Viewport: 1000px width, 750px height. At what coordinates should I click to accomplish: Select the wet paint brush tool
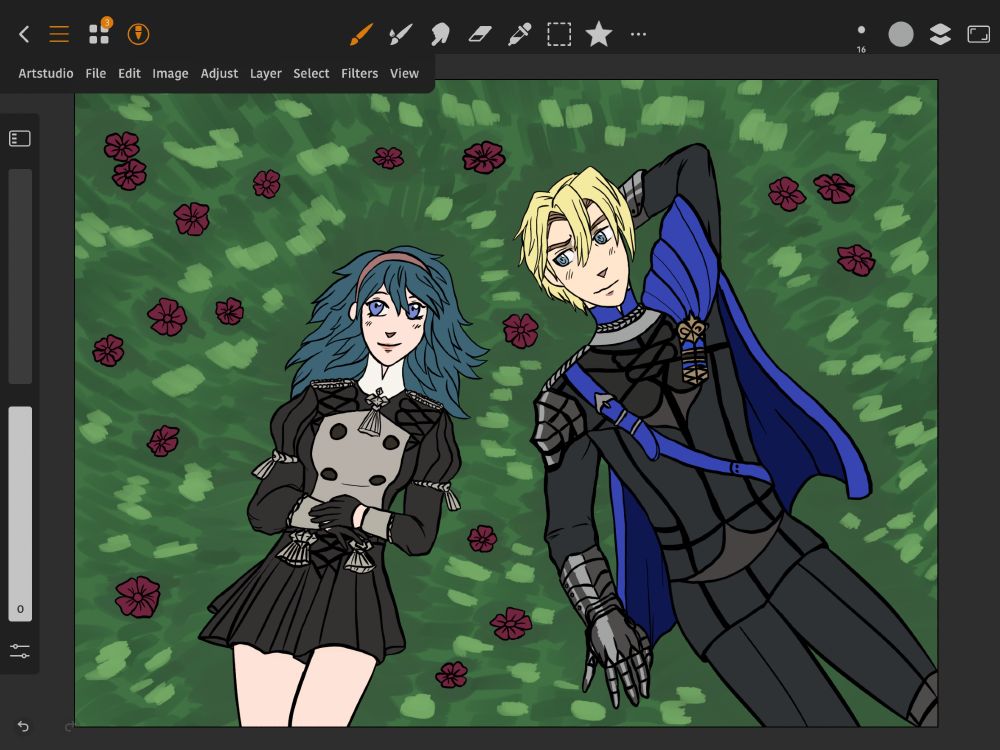tap(400, 35)
